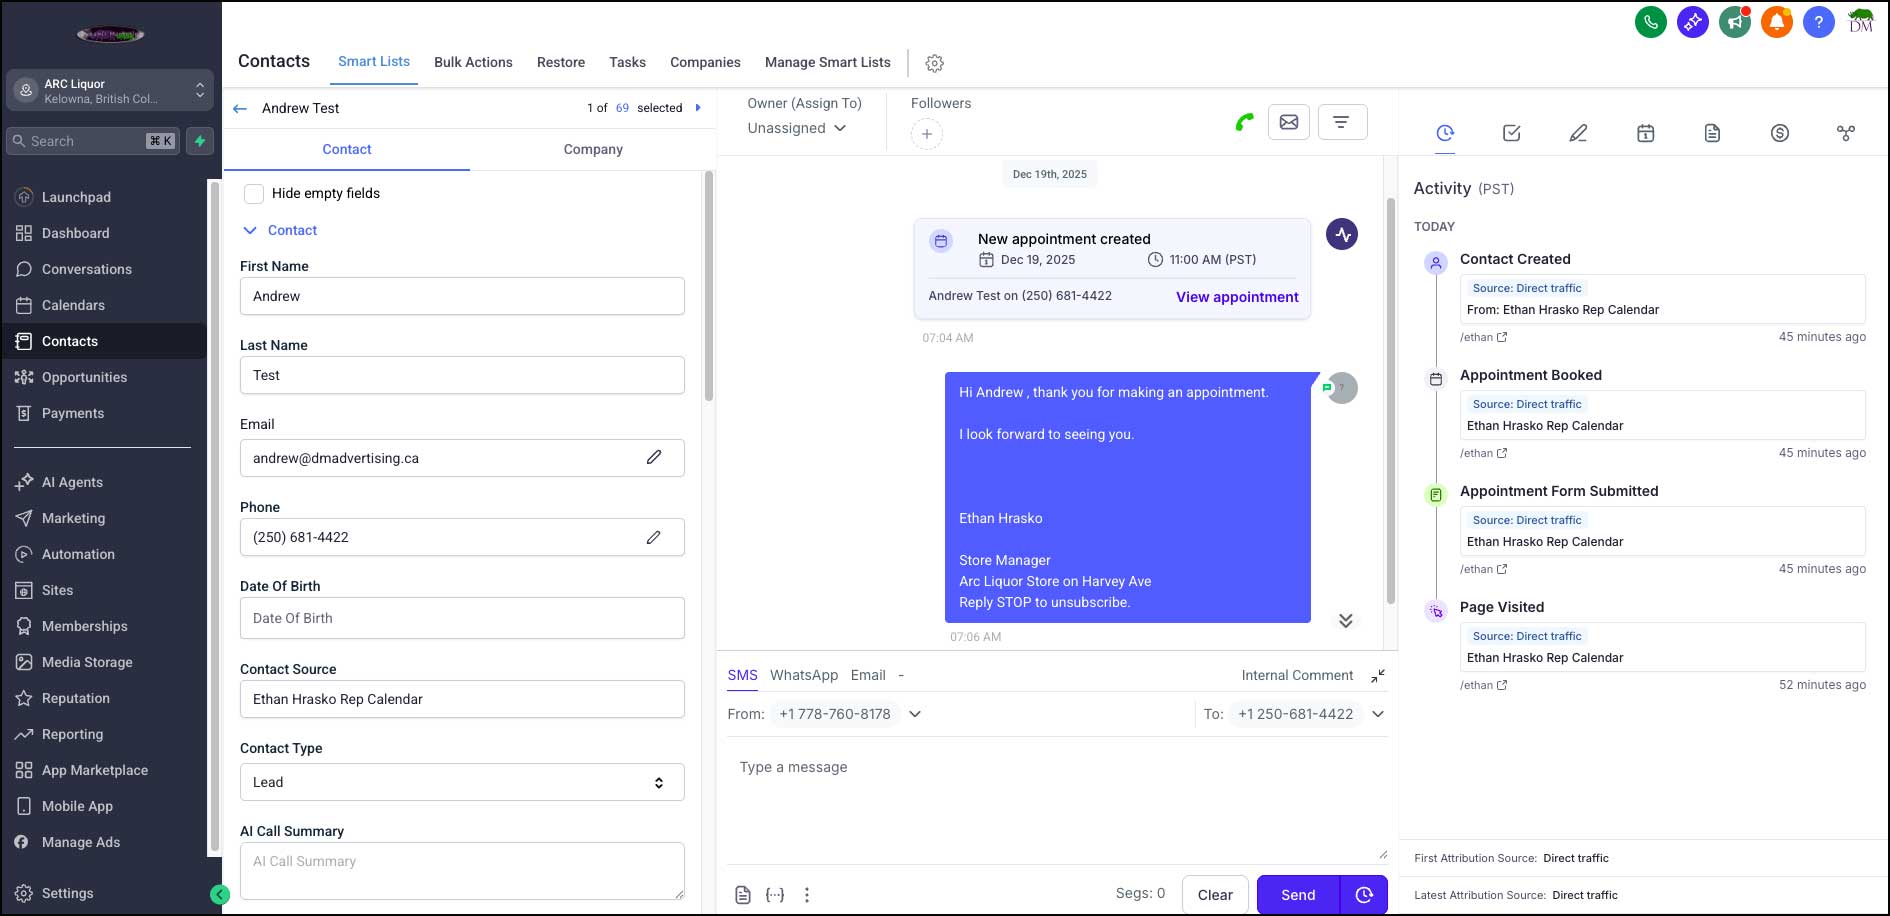The height and width of the screenshot is (916, 1890).
Task: Open the Owner Unassigned dropdown
Action: click(x=796, y=128)
